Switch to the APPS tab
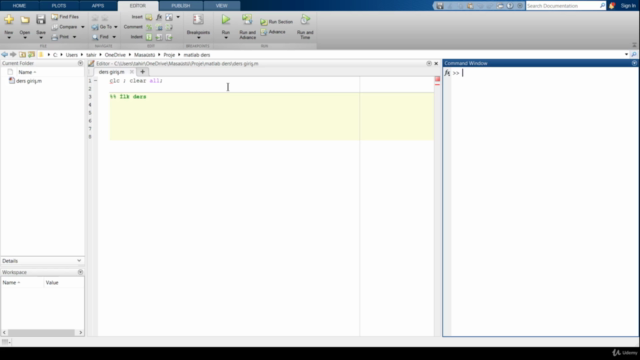The height and width of the screenshot is (360, 640). tap(98, 6)
